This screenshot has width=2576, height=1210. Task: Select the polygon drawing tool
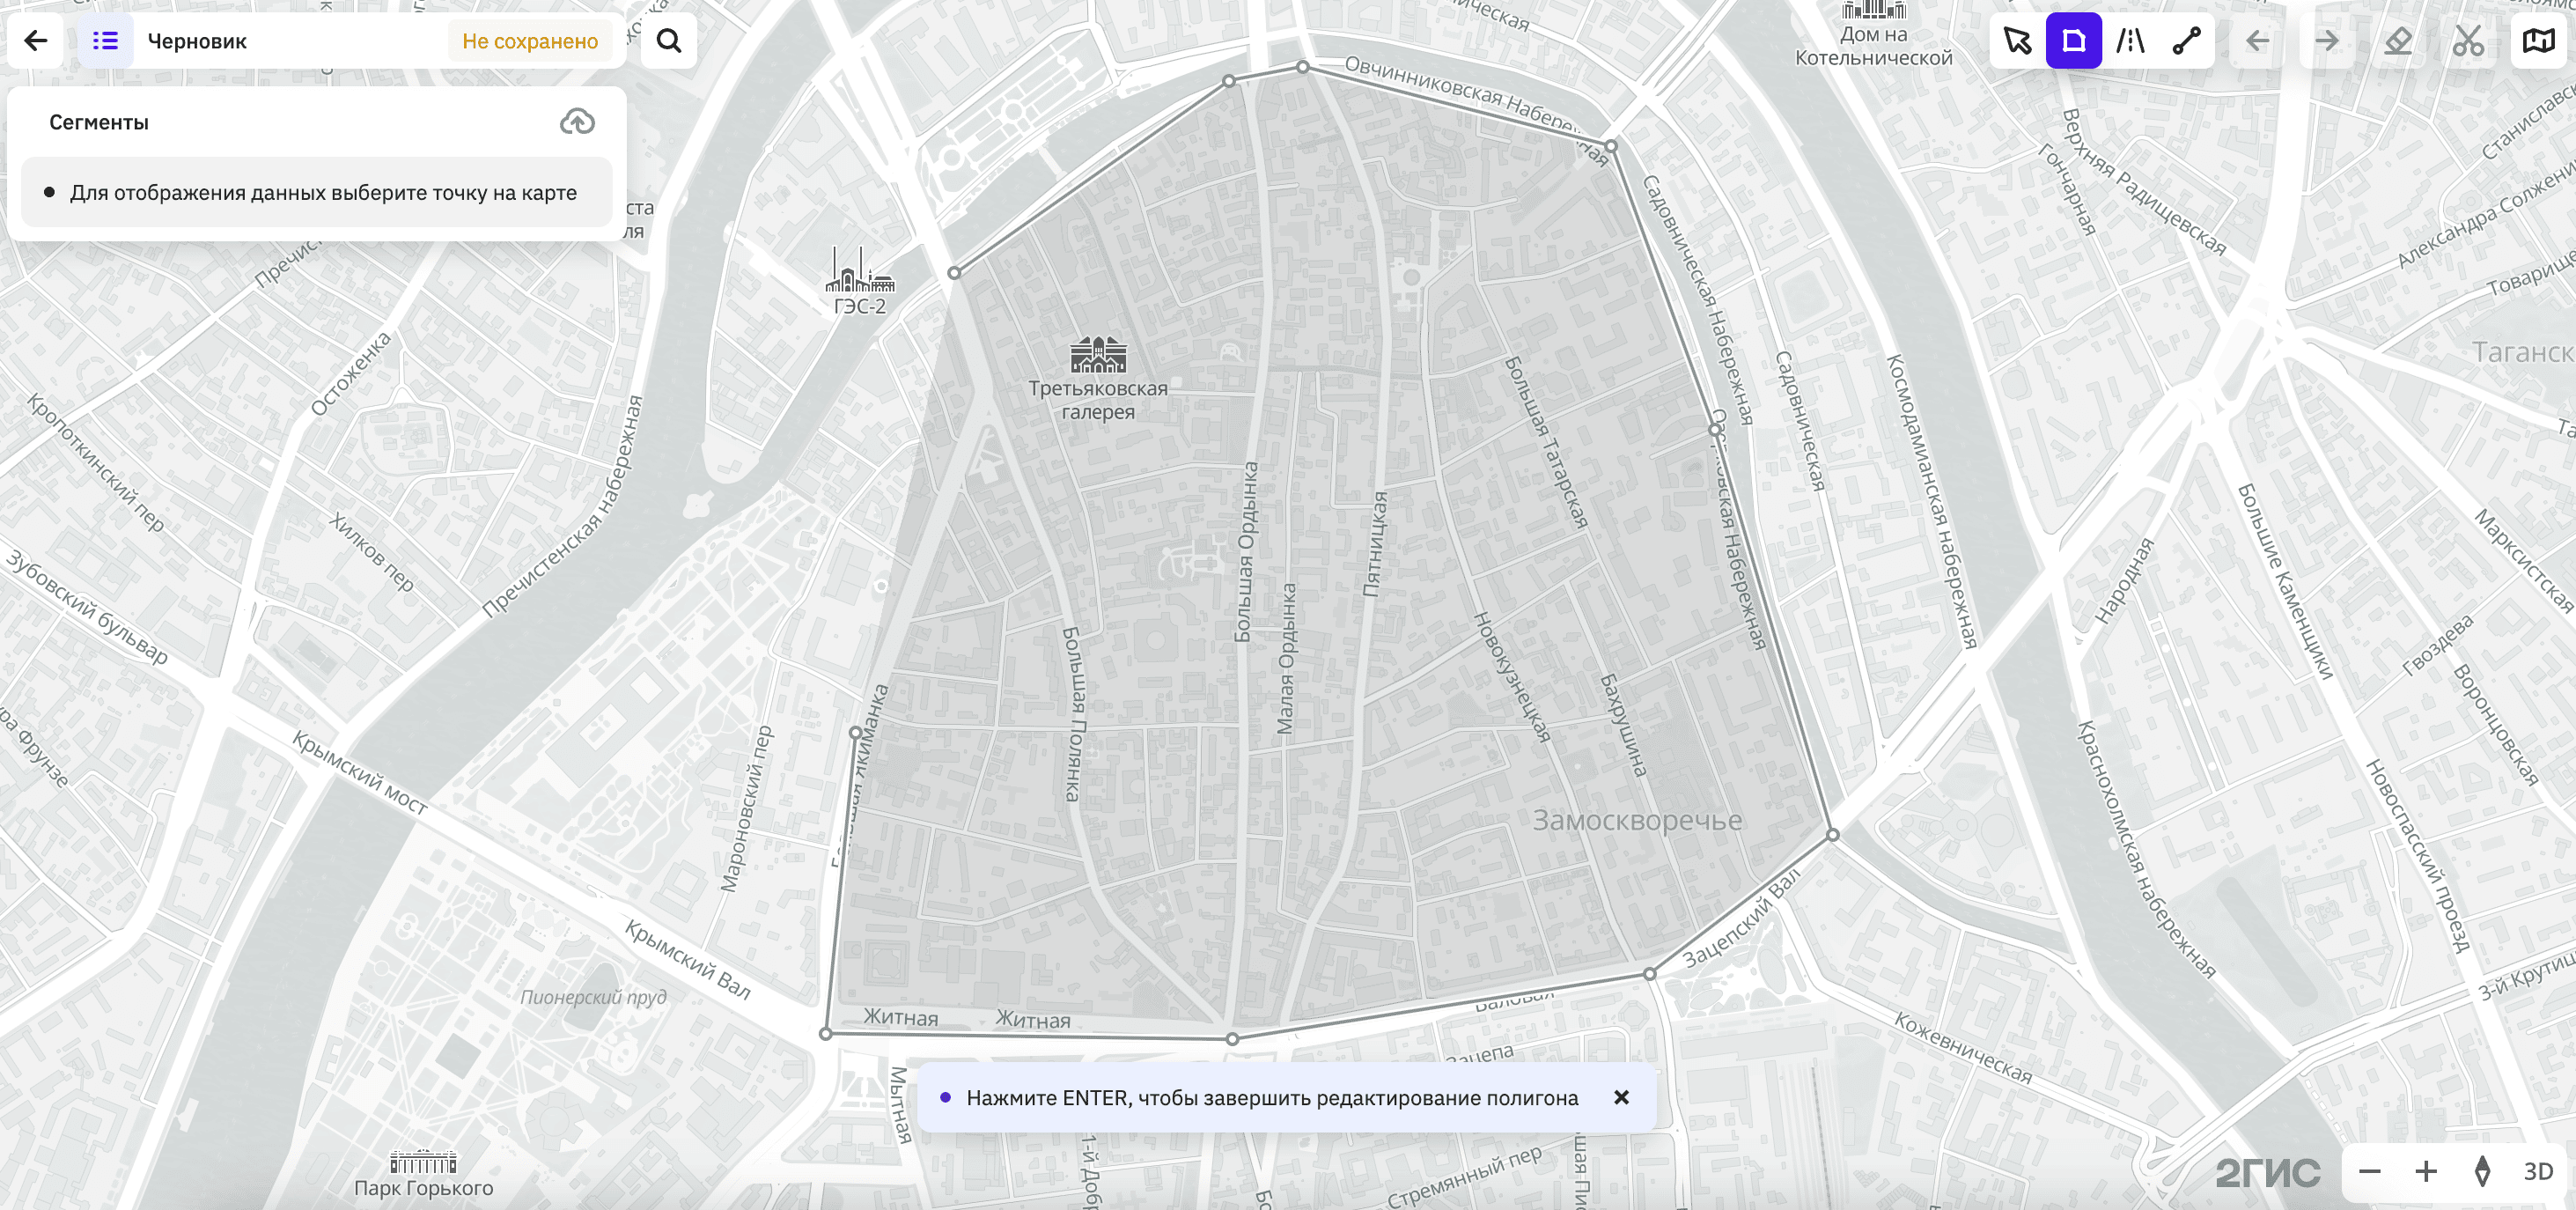coord(2073,41)
